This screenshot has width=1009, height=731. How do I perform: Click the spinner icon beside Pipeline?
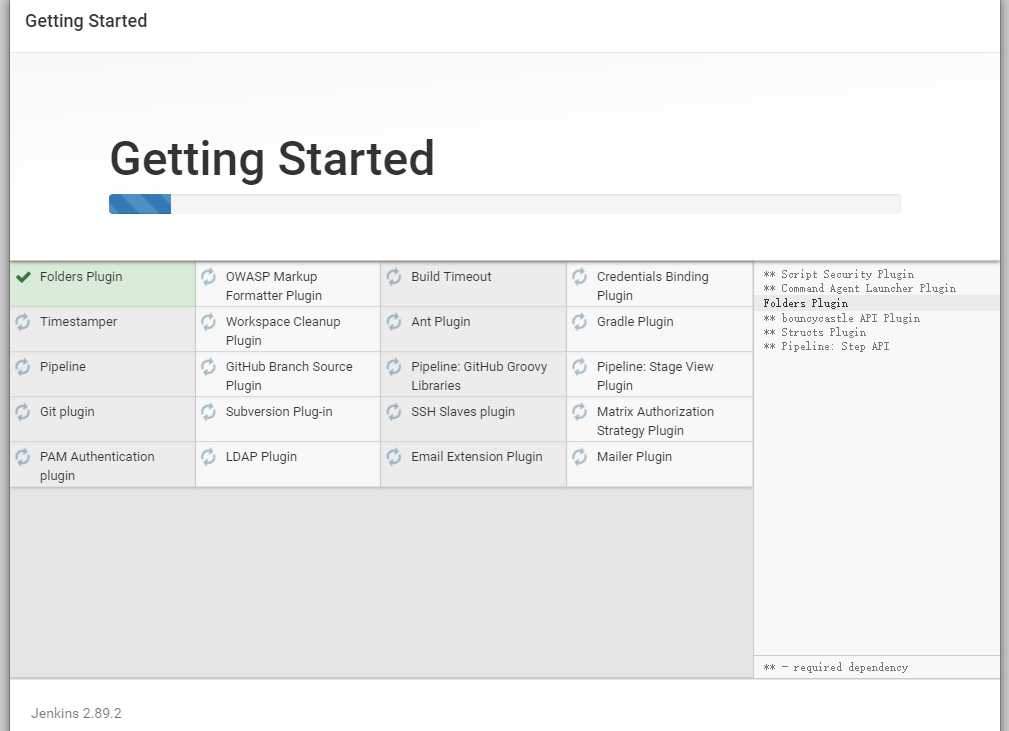23,367
